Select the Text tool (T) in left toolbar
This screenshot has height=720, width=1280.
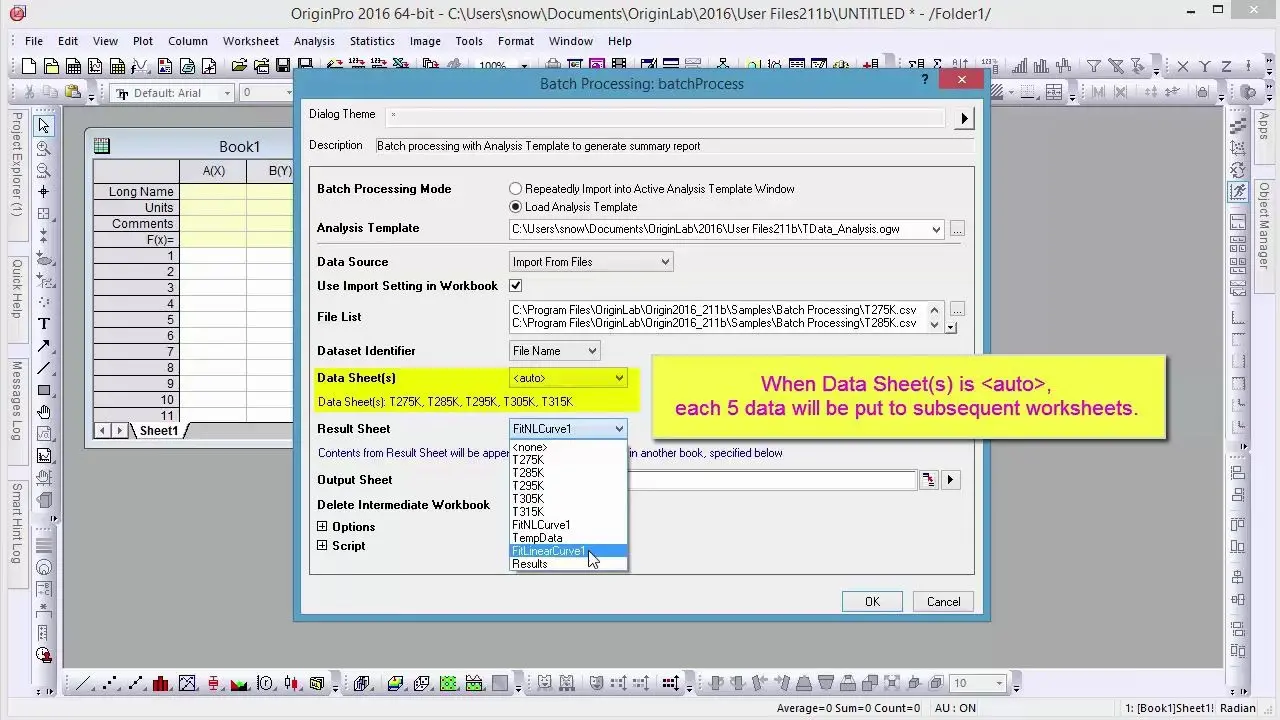[x=44, y=323]
